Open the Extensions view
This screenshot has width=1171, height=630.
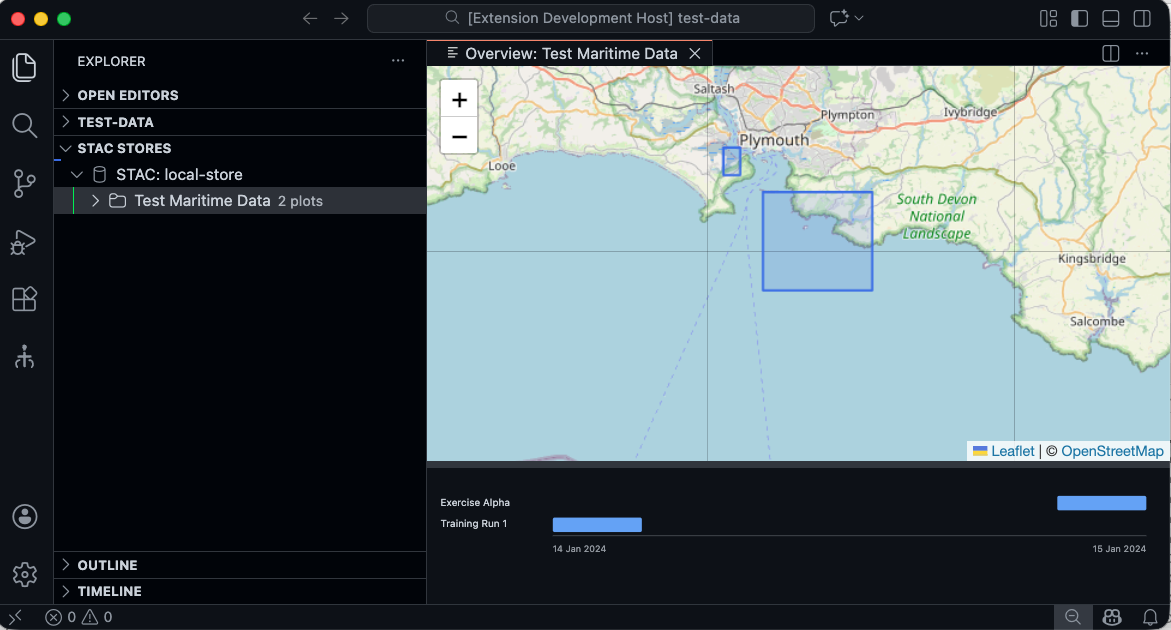click(x=24, y=299)
